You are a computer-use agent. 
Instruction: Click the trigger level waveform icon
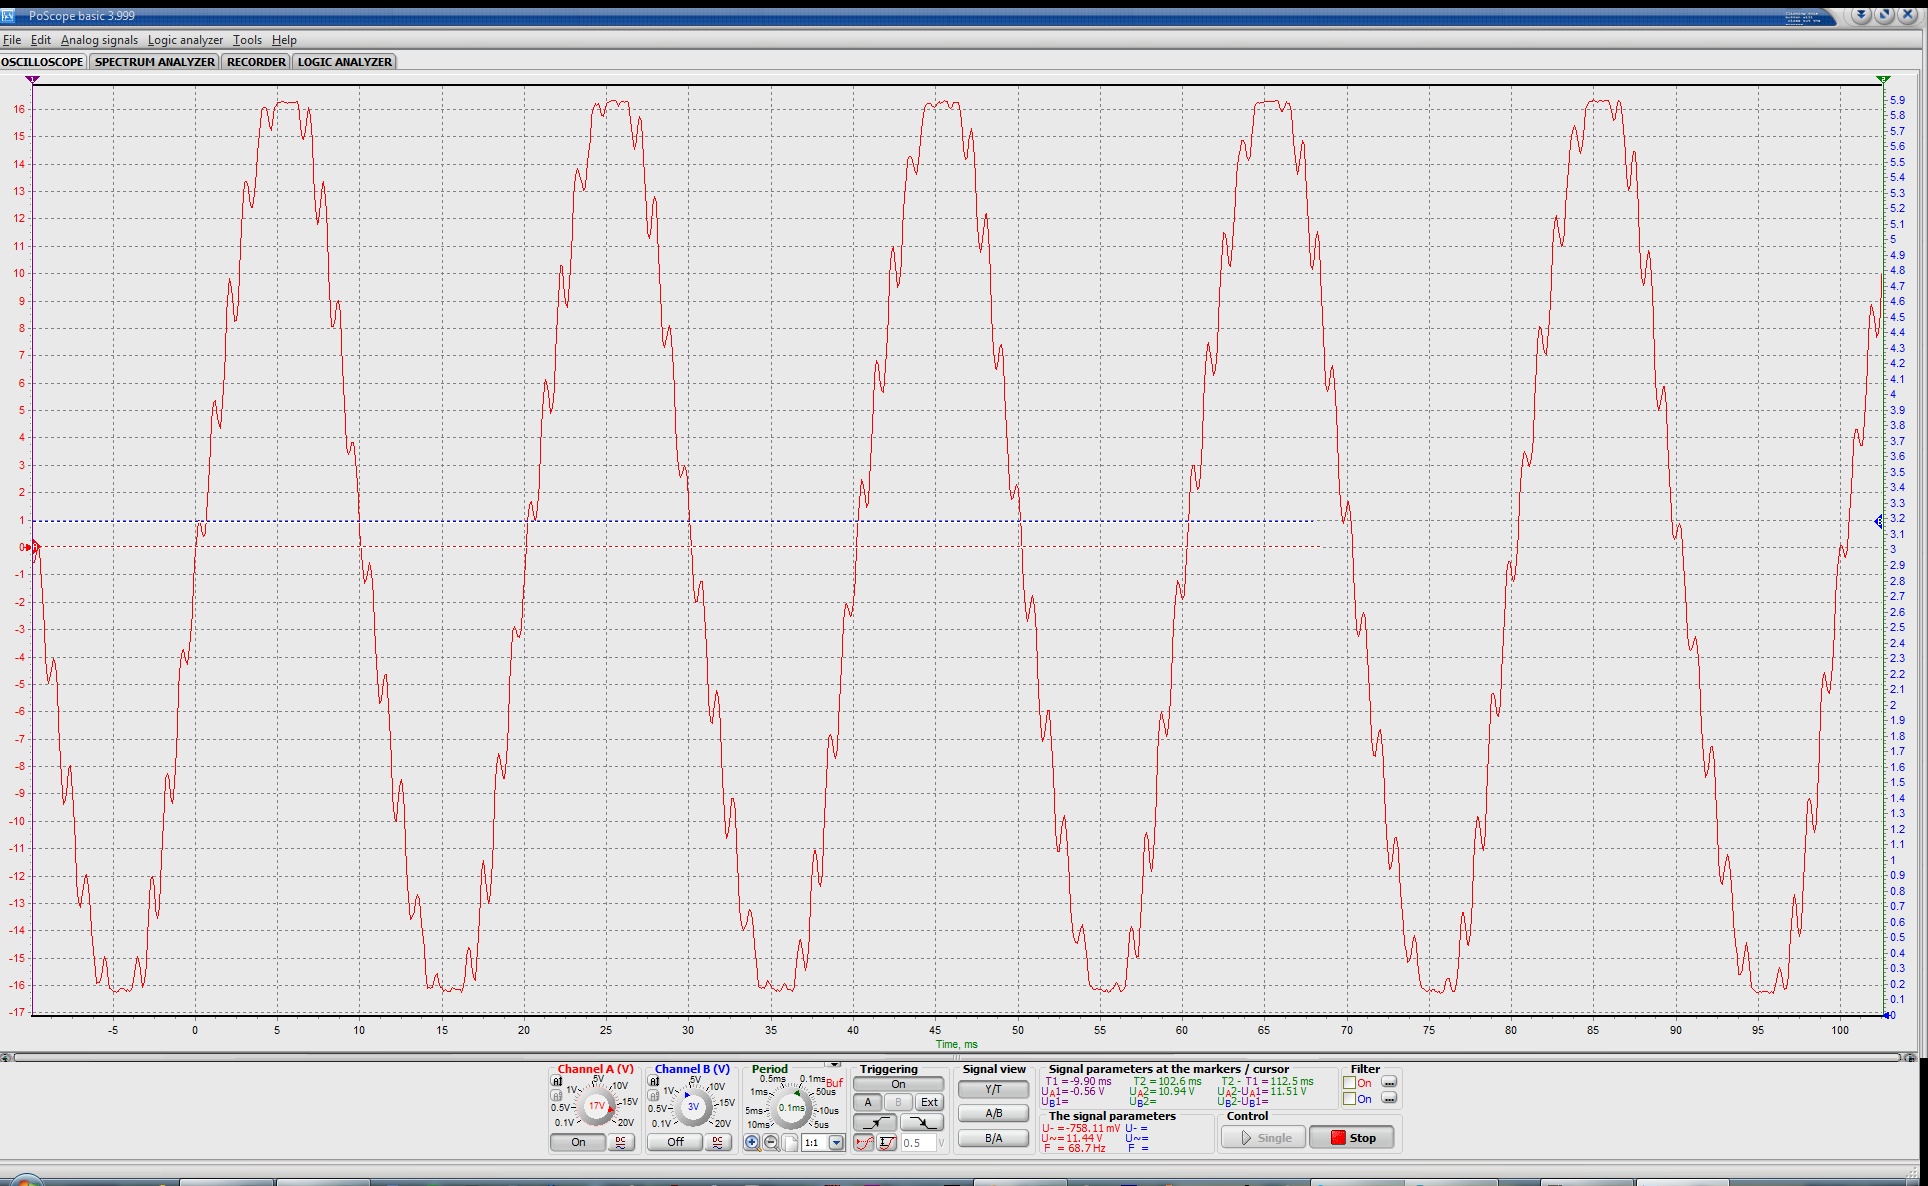887,1142
